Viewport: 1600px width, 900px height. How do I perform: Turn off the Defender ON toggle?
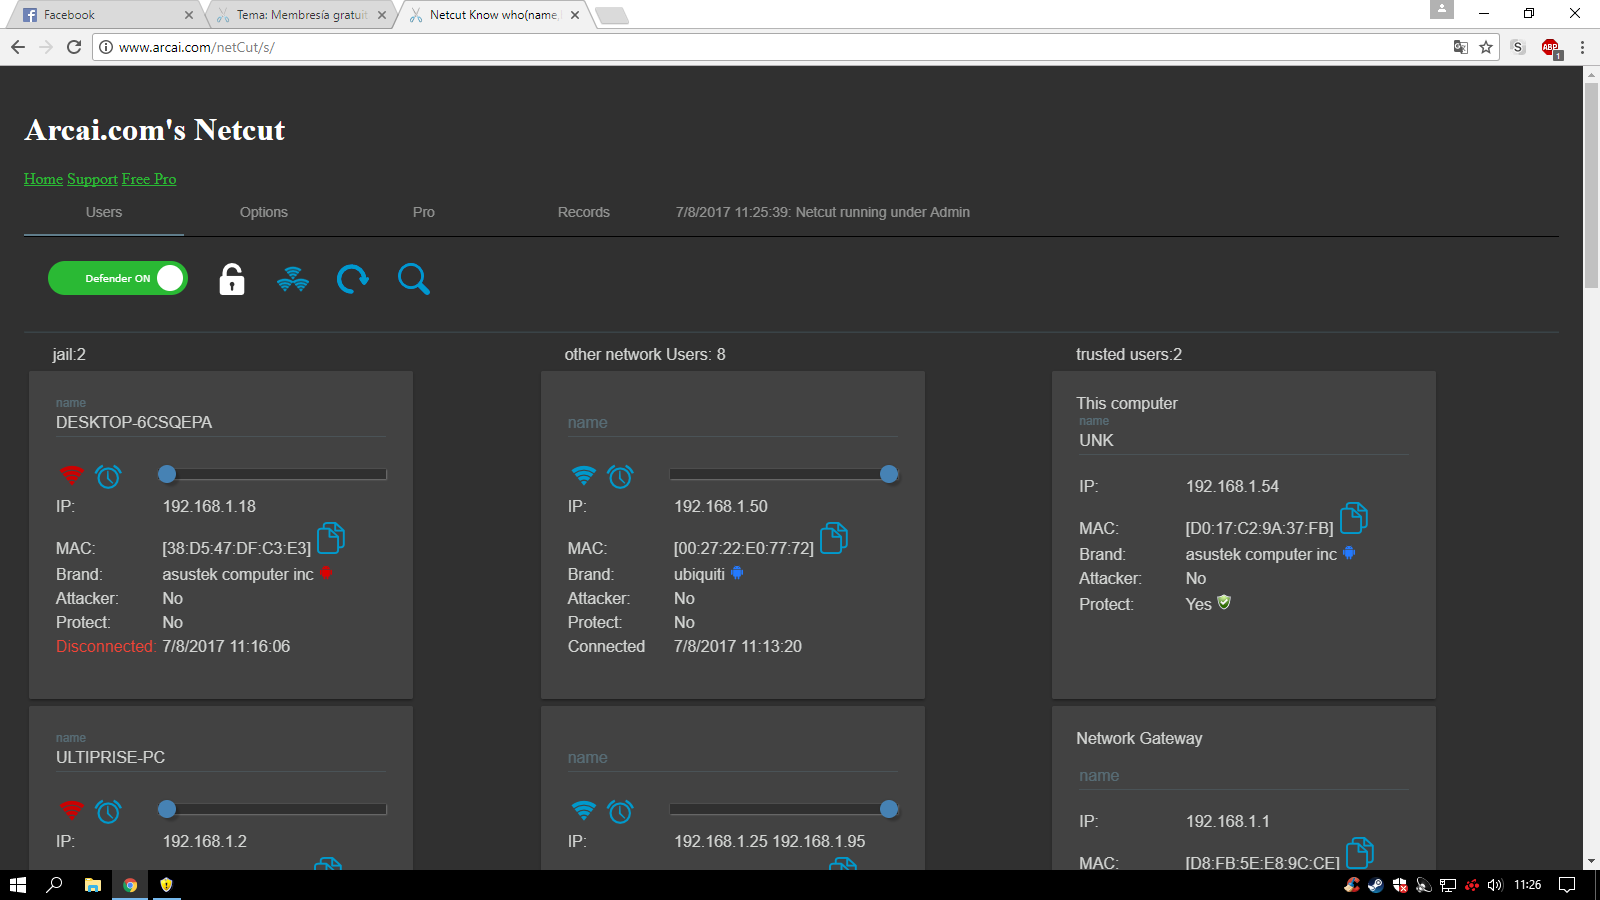(118, 278)
